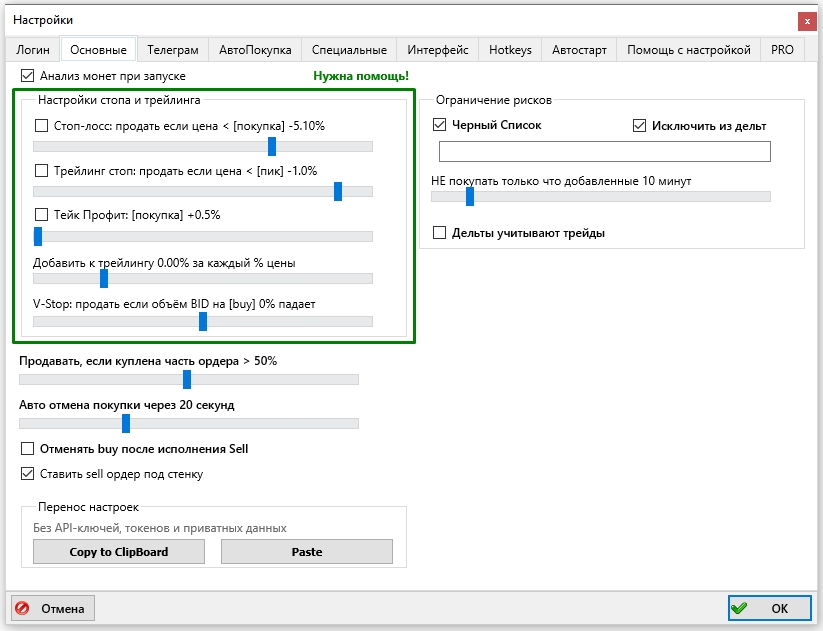Image resolution: width=823 pixels, height=631 pixels.
Task: Click the Стоп-лосс slider handle
Action: tap(272, 146)
